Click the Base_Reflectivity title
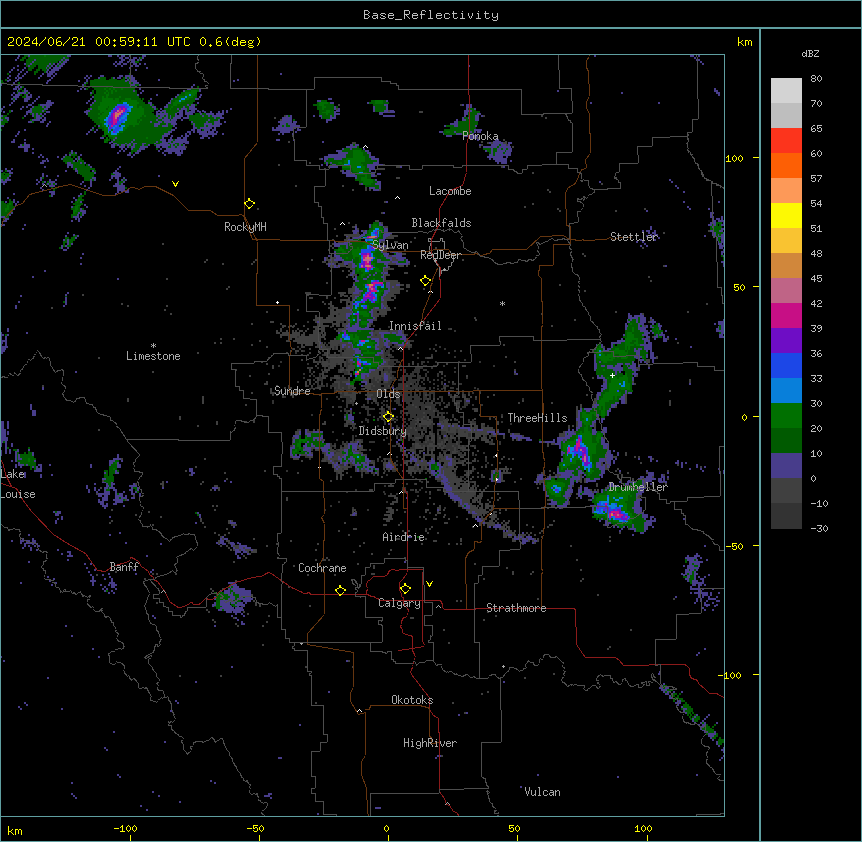Screen dimensions: 862x842 [431, 15]
